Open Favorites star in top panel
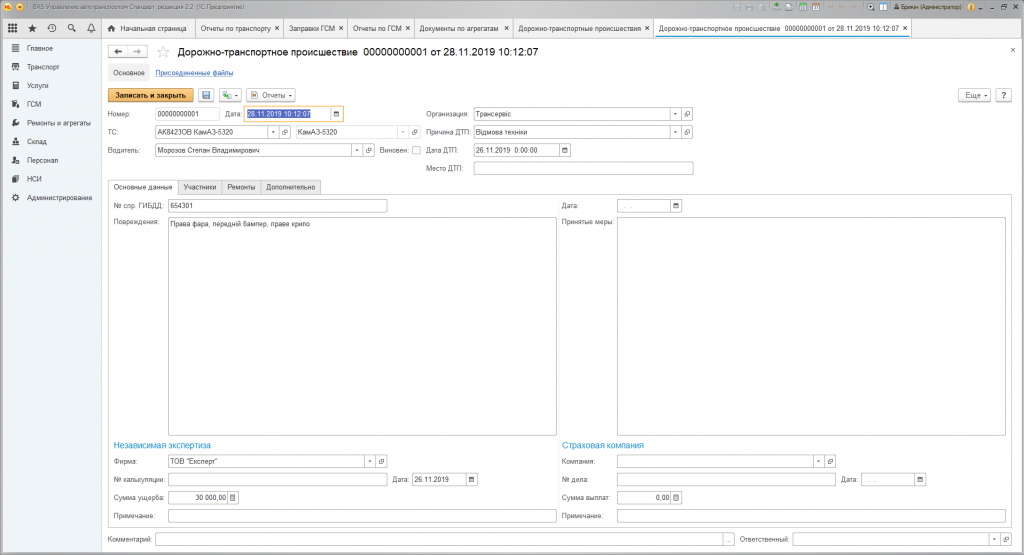 click(32, 28)
